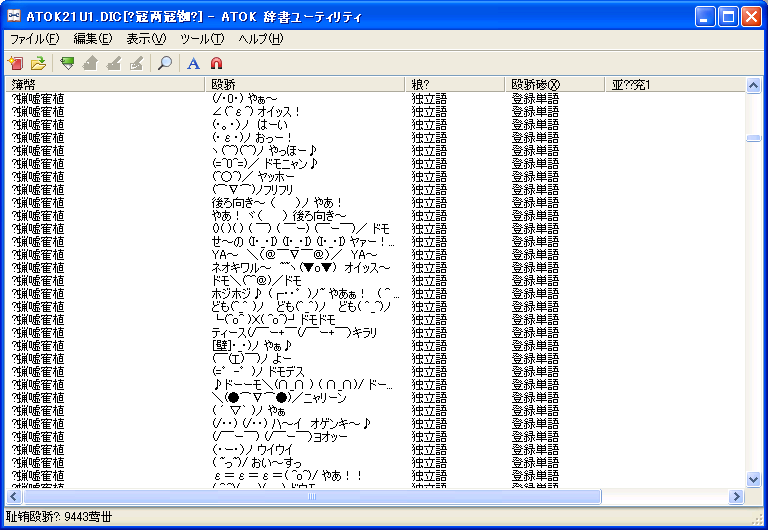Select the row containing ドモドモ
The height and width of the screenshot is (530, 768).
(x=375, y=319)
